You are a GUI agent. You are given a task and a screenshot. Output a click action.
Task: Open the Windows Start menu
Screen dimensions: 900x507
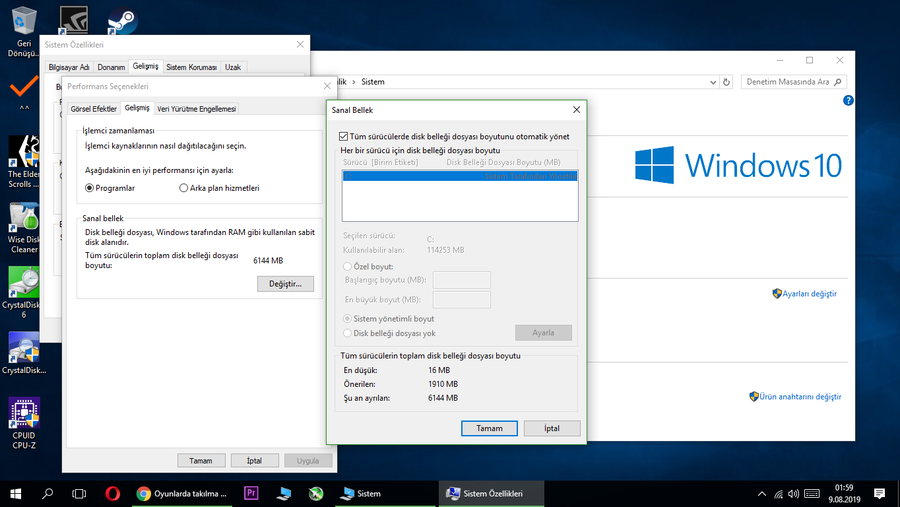click(x=16, y=493)
